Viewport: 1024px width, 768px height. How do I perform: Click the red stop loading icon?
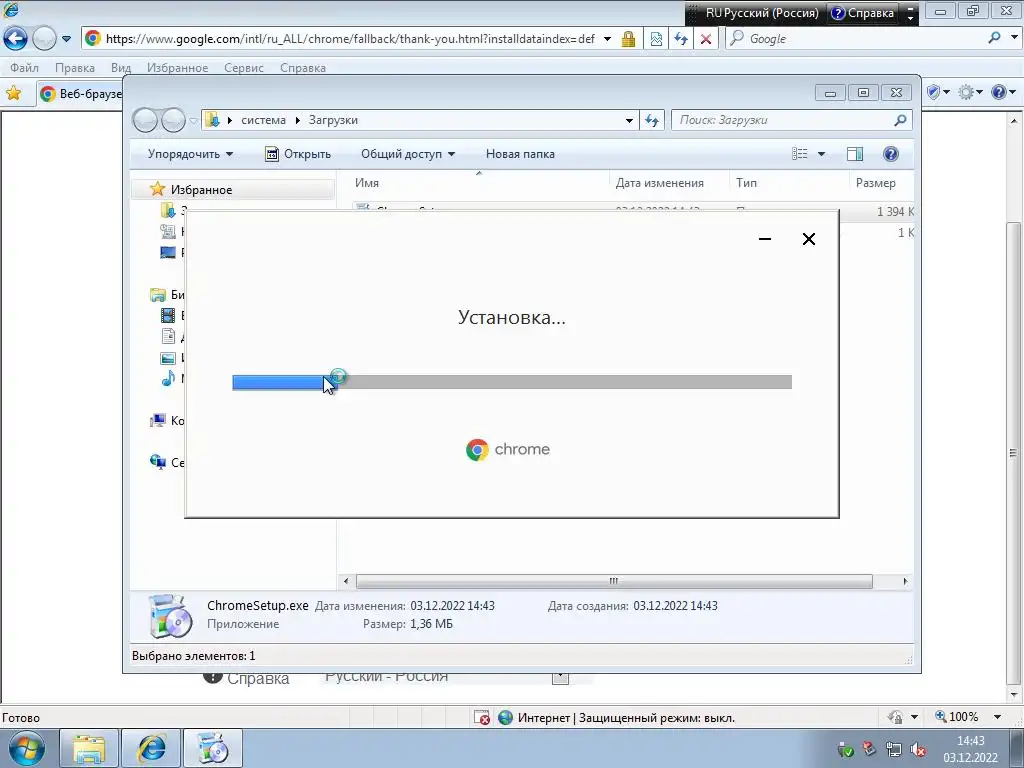(706, 39)
